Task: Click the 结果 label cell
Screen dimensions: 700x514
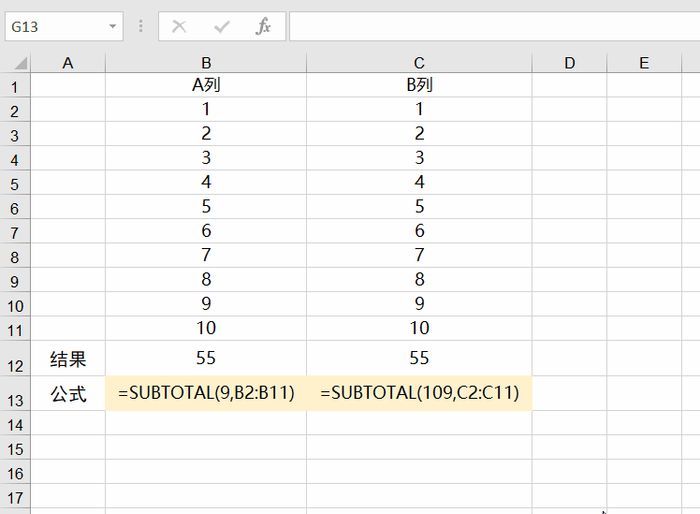Action: pyautogui.click(x=68, y=359)
